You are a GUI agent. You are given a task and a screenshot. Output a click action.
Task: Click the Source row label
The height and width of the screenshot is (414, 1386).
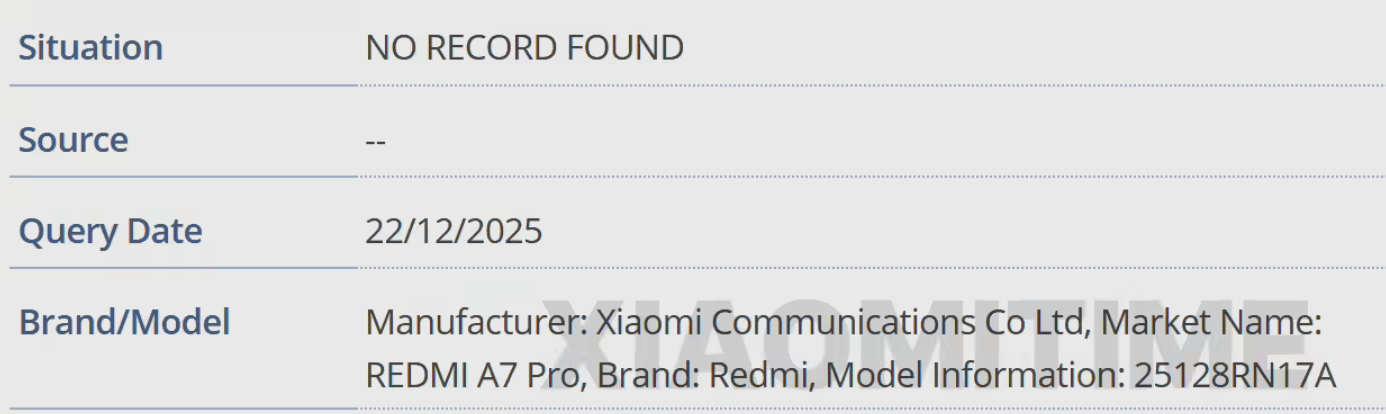73,140
